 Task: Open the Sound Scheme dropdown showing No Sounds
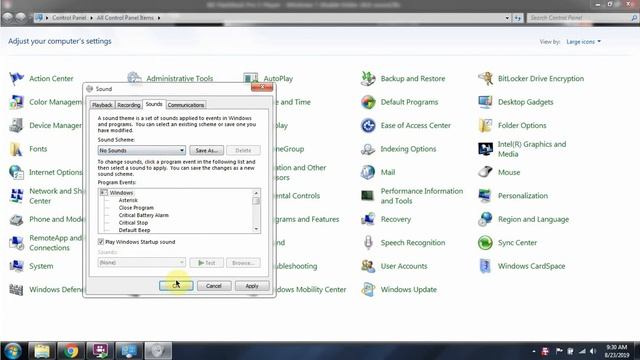142,151
